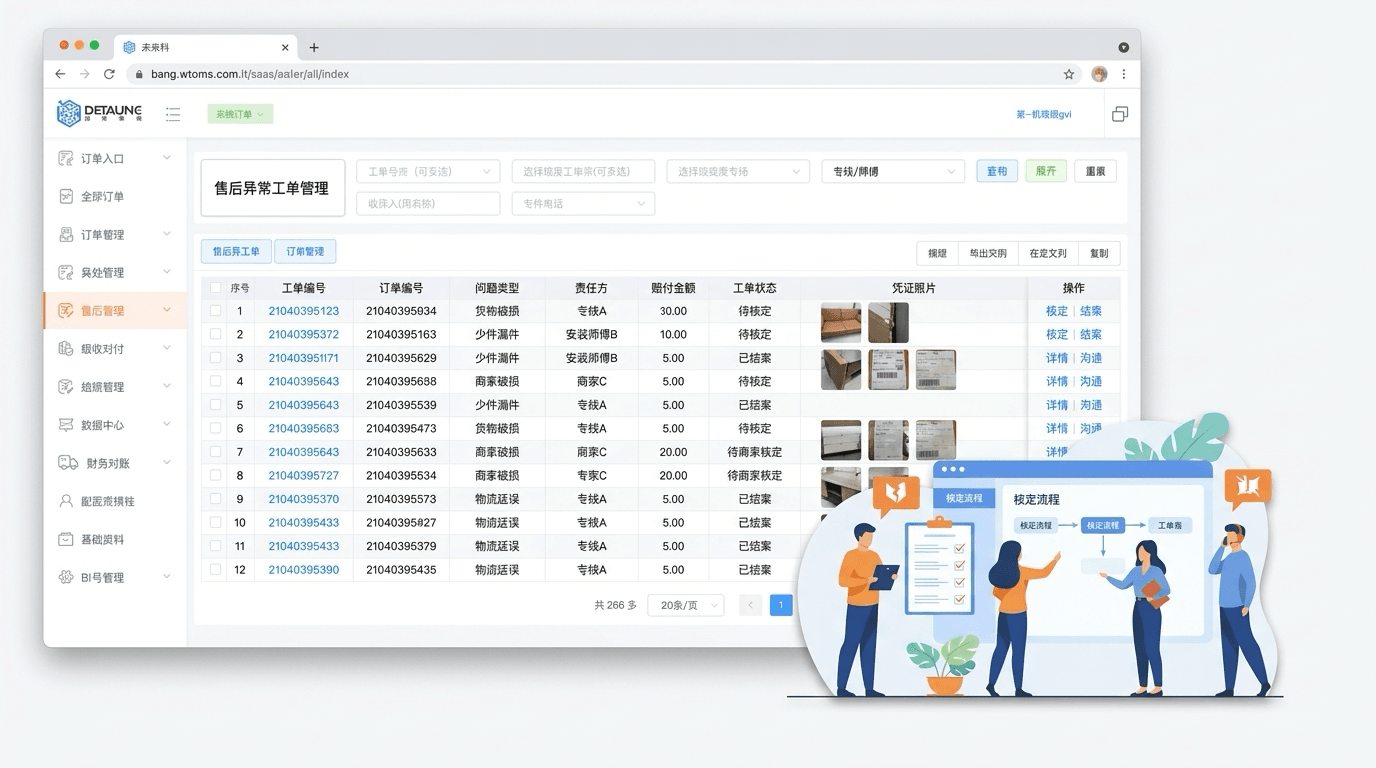Open the first photo thumbnail in row 1
Screen dimensions: 1376x768
pyautogui.click(x=841, y=323)
